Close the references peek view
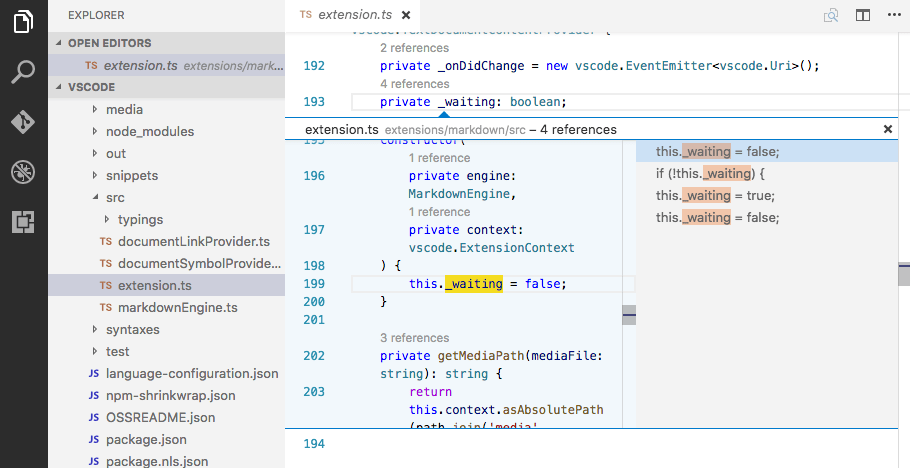912x468 pixels. [888, 129]
